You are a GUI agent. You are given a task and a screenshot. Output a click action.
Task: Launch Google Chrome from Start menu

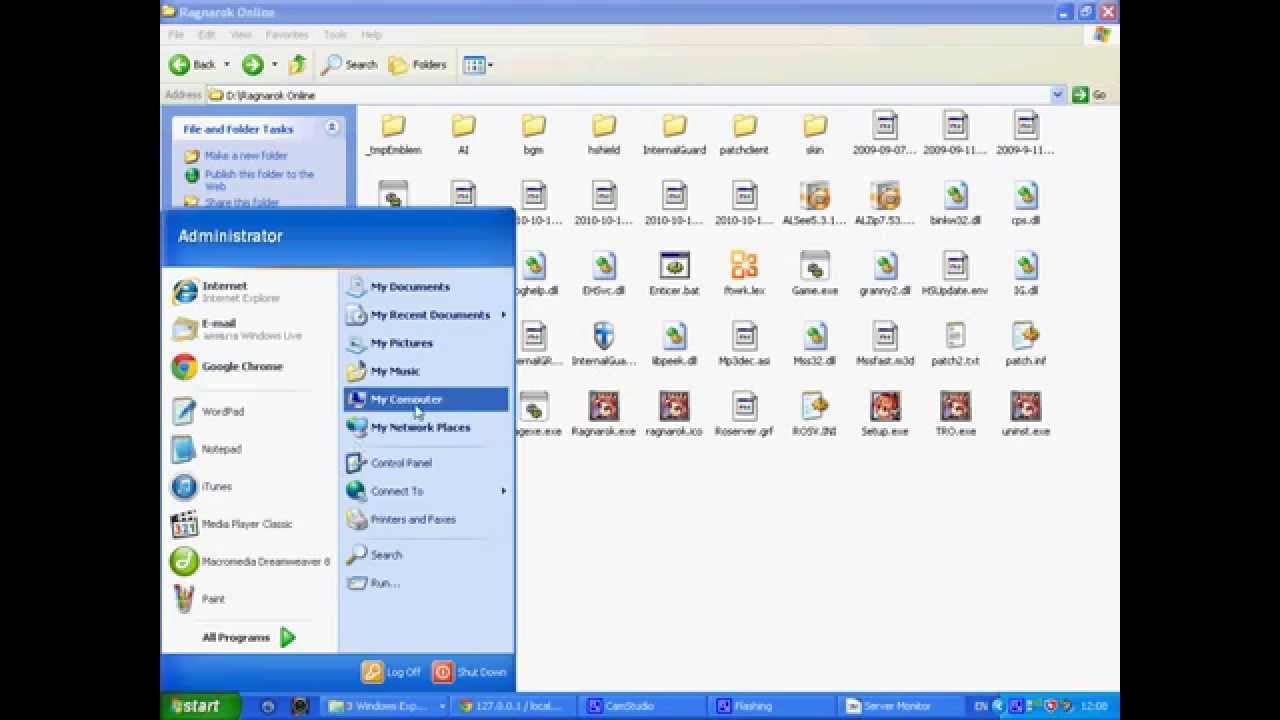click(x=228, y=367)
